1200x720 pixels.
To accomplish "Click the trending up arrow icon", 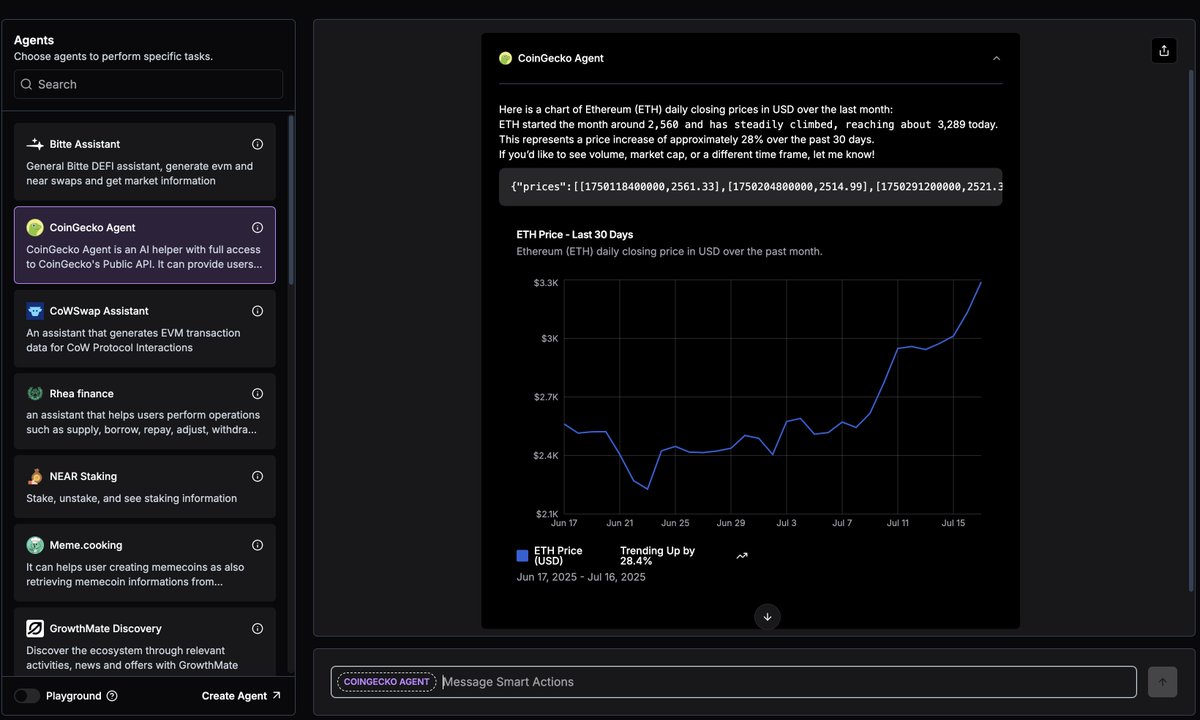I will 742,556.
